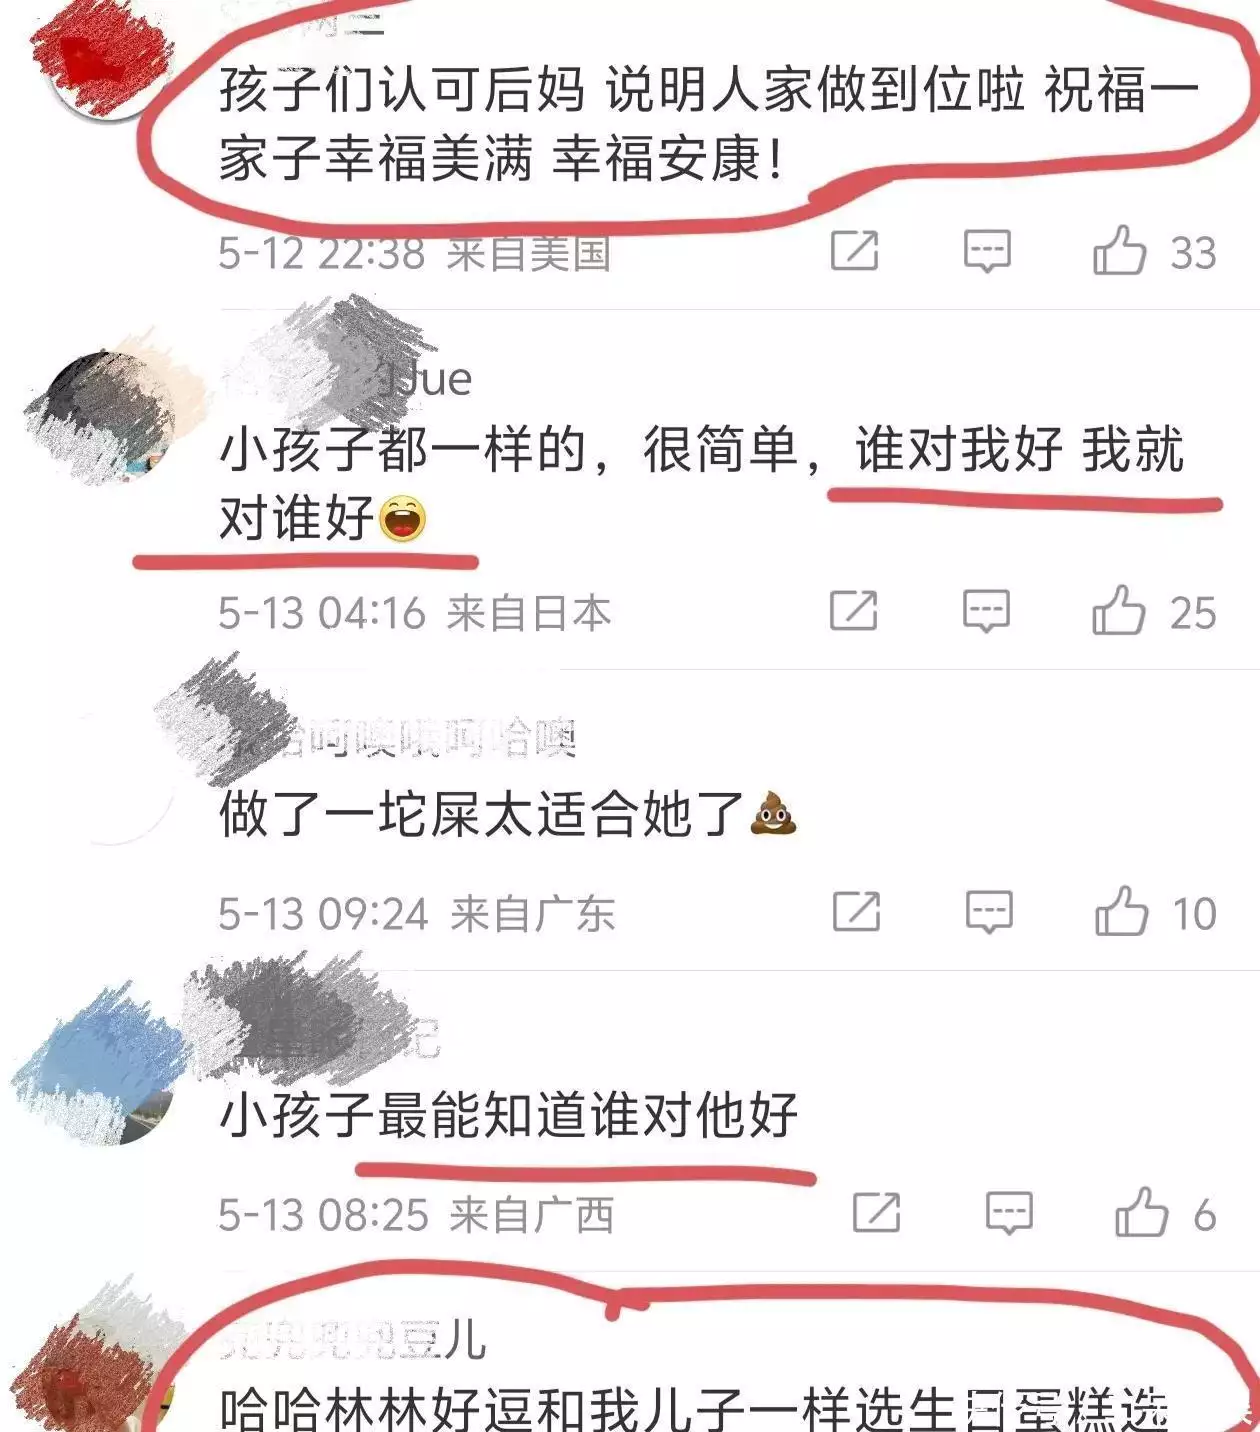Reply to the comment posted from 美国
Viewport: 1260px width, 1432px height.
[x=987, y=250]
